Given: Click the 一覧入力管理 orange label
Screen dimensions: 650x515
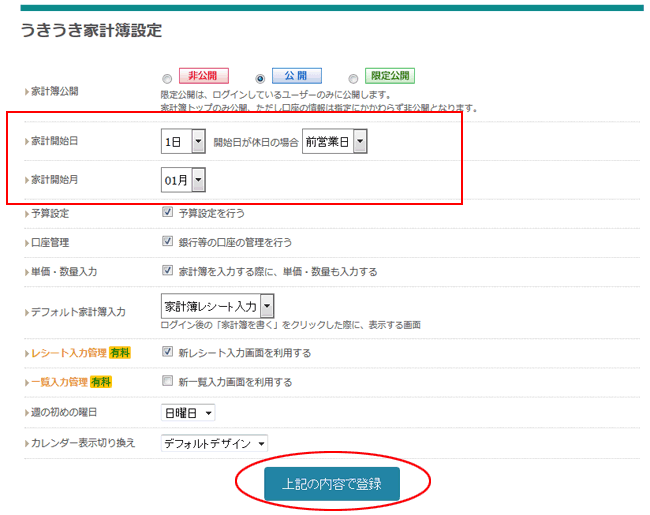Looking at the screenshot, I should 59,382.
